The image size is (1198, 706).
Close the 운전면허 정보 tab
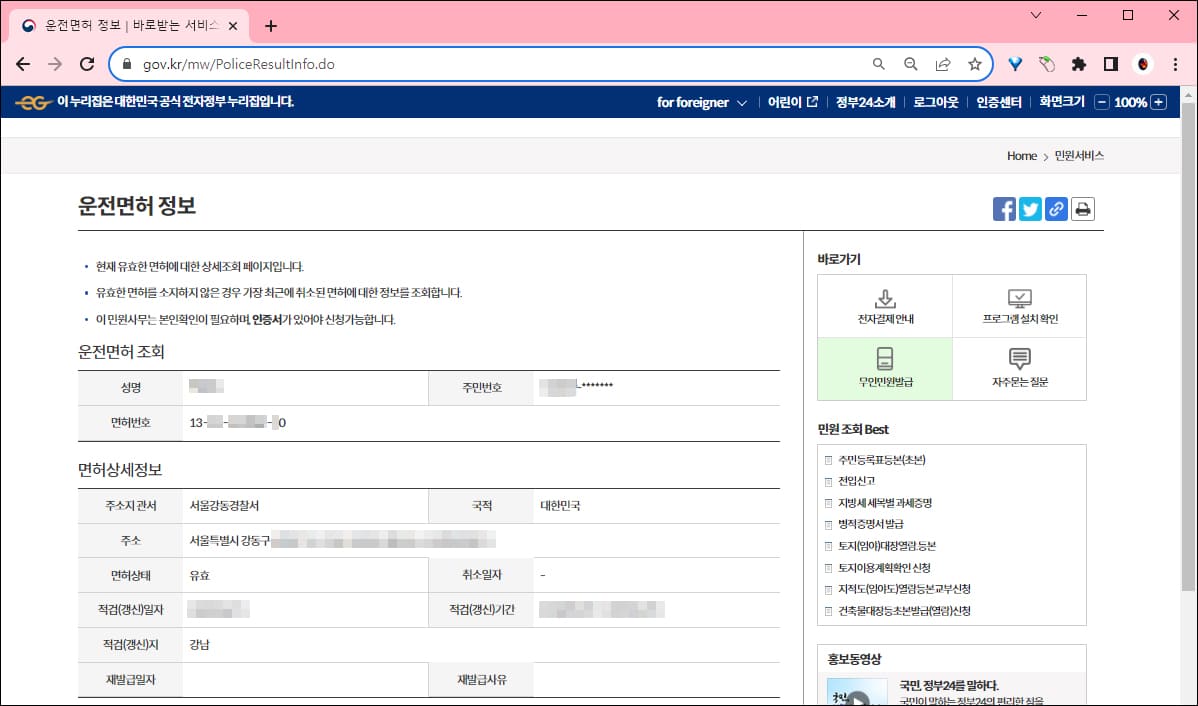(x=233, y=26)
